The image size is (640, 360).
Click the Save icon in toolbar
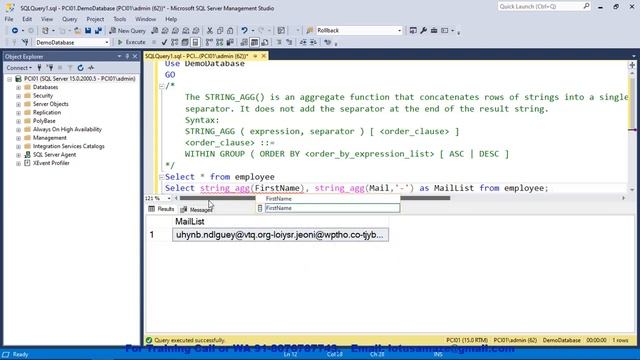pos(88,31)
